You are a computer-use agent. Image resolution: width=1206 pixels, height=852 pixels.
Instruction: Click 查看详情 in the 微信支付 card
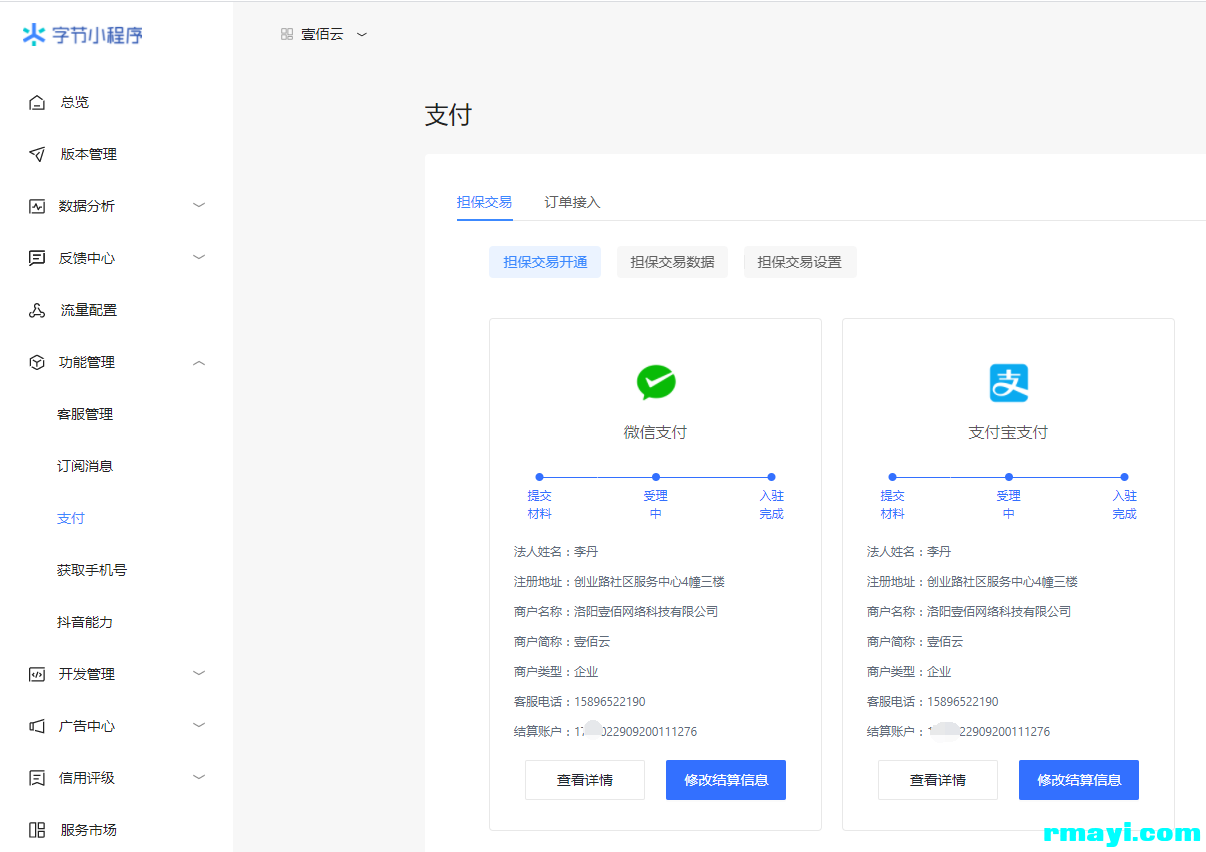[x=585, y=780]
